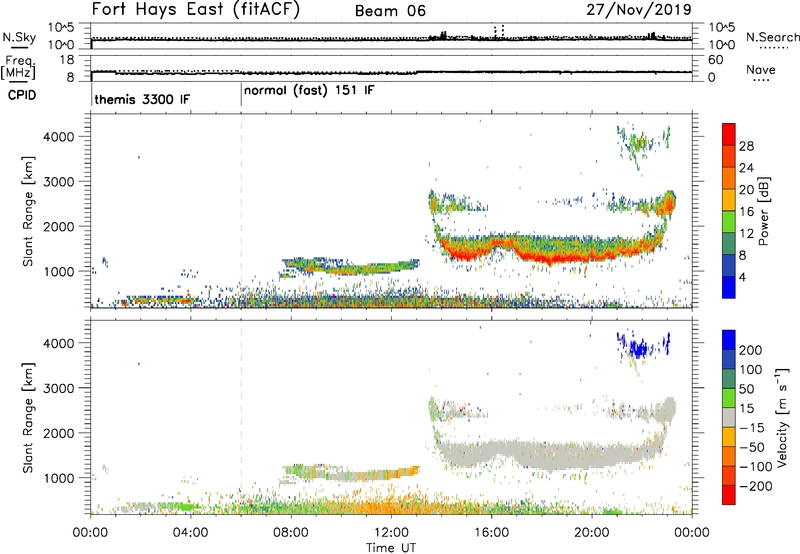800x554 pixels.
Task: Select the 'N.Sky' legend label
Action: pos(19,37)
